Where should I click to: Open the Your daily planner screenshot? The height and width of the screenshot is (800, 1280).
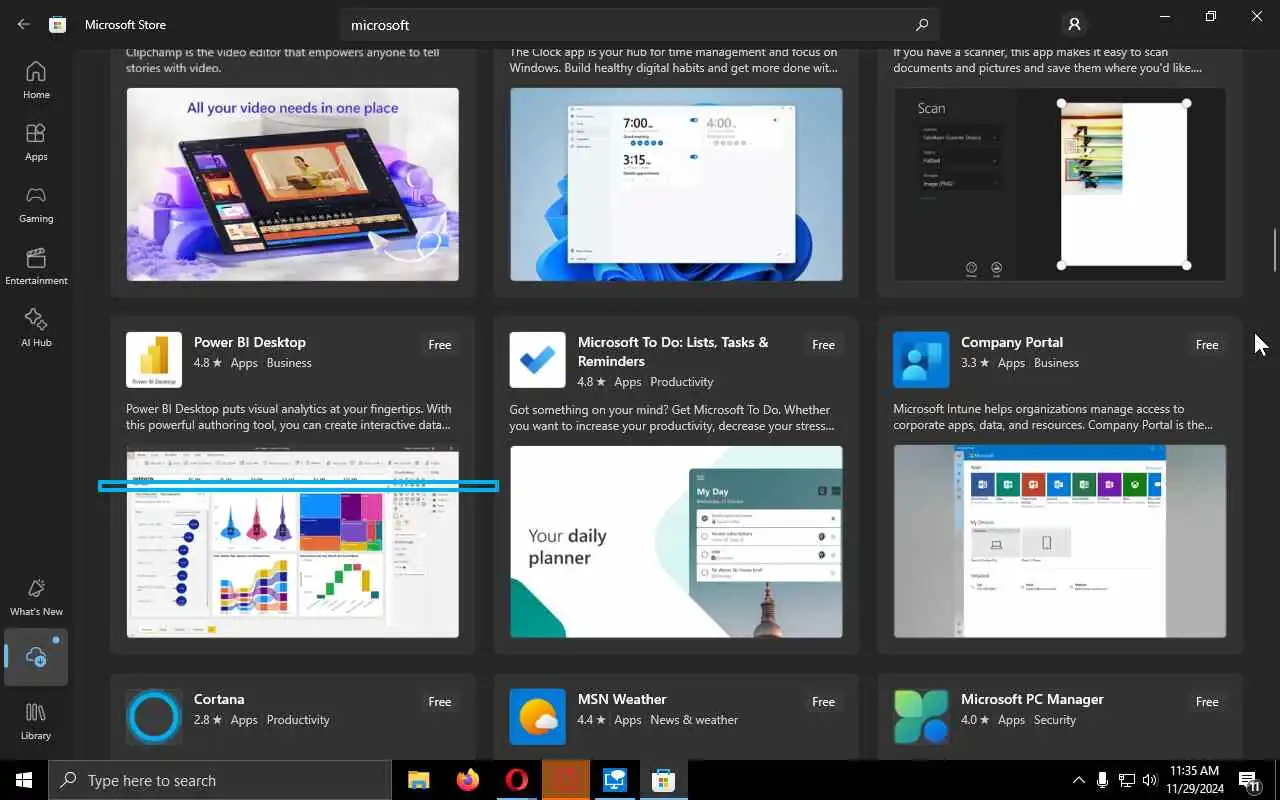[676, 541]
